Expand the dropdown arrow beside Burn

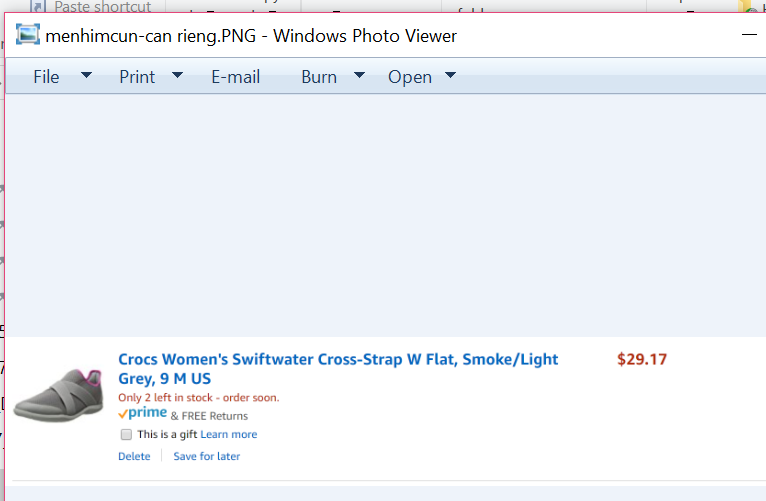click(x=359, y=76)
